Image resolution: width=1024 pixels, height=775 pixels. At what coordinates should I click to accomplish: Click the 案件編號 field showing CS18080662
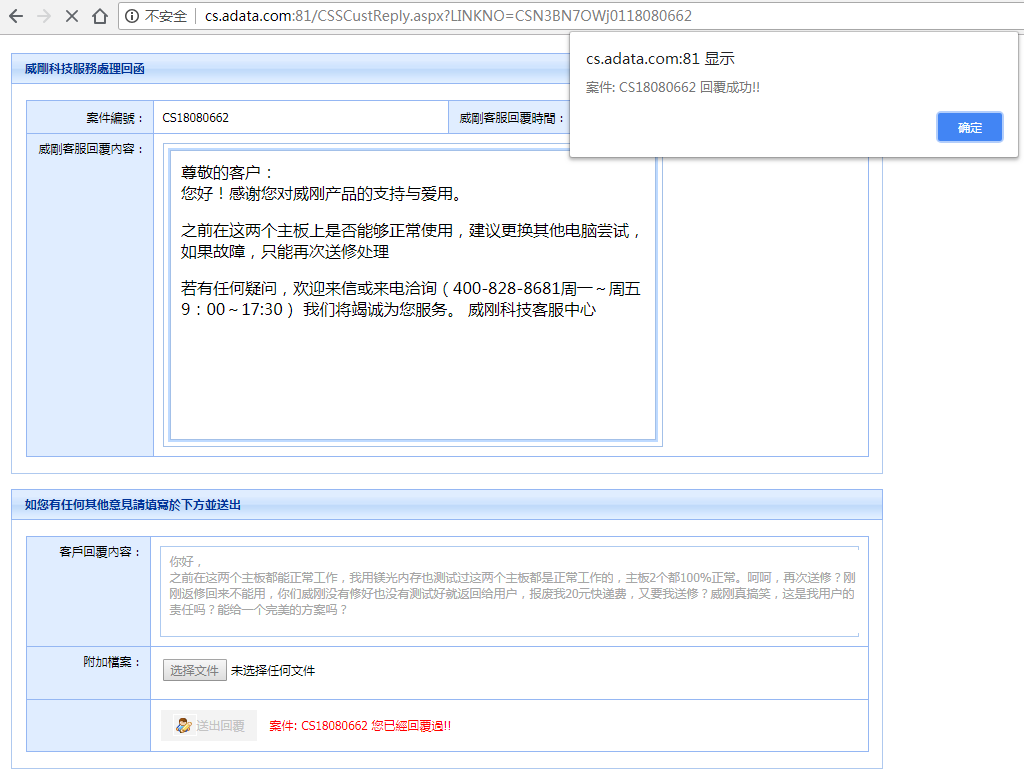pyautogui.click(x=300, y=118)
